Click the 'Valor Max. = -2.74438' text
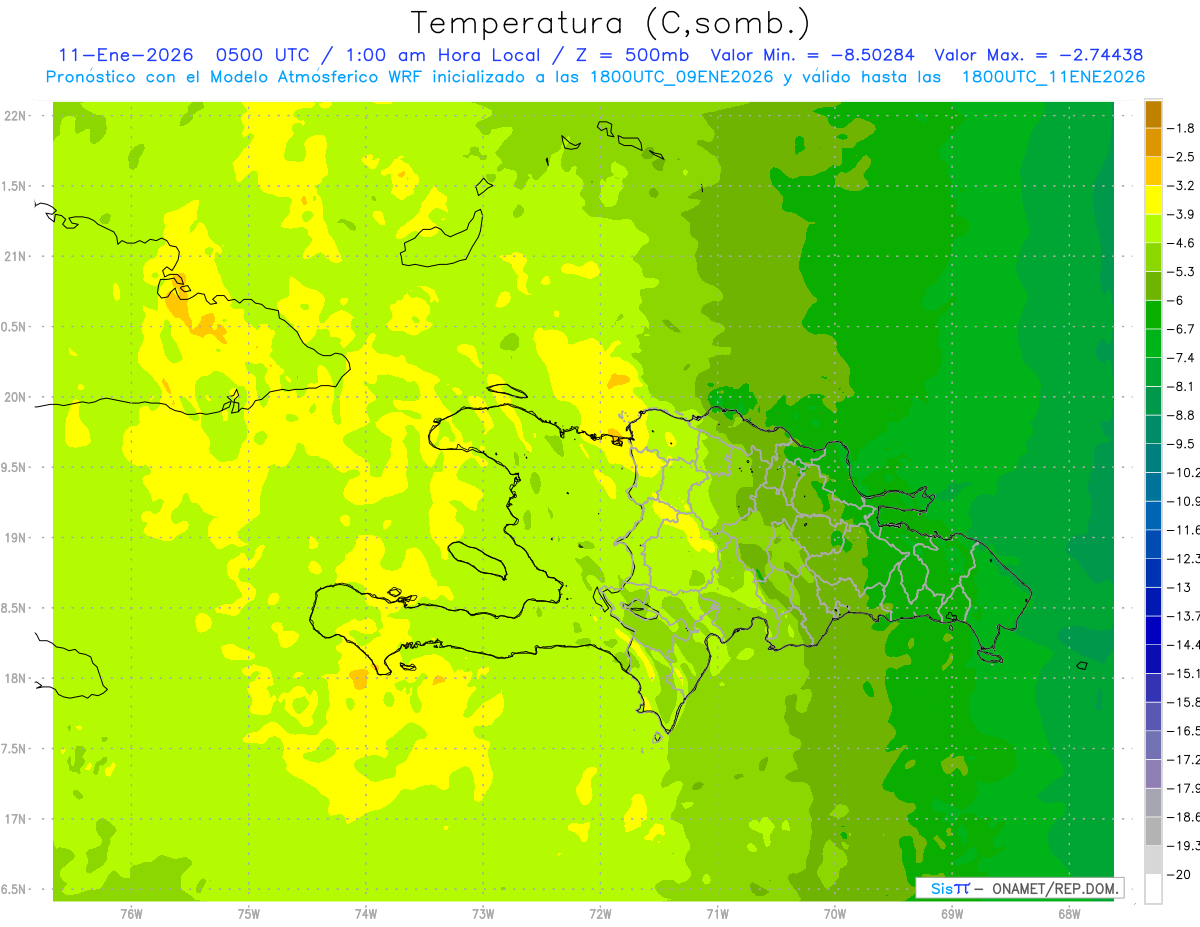This screenshot has width=1200, height=927. click(x=1039, y=55)
